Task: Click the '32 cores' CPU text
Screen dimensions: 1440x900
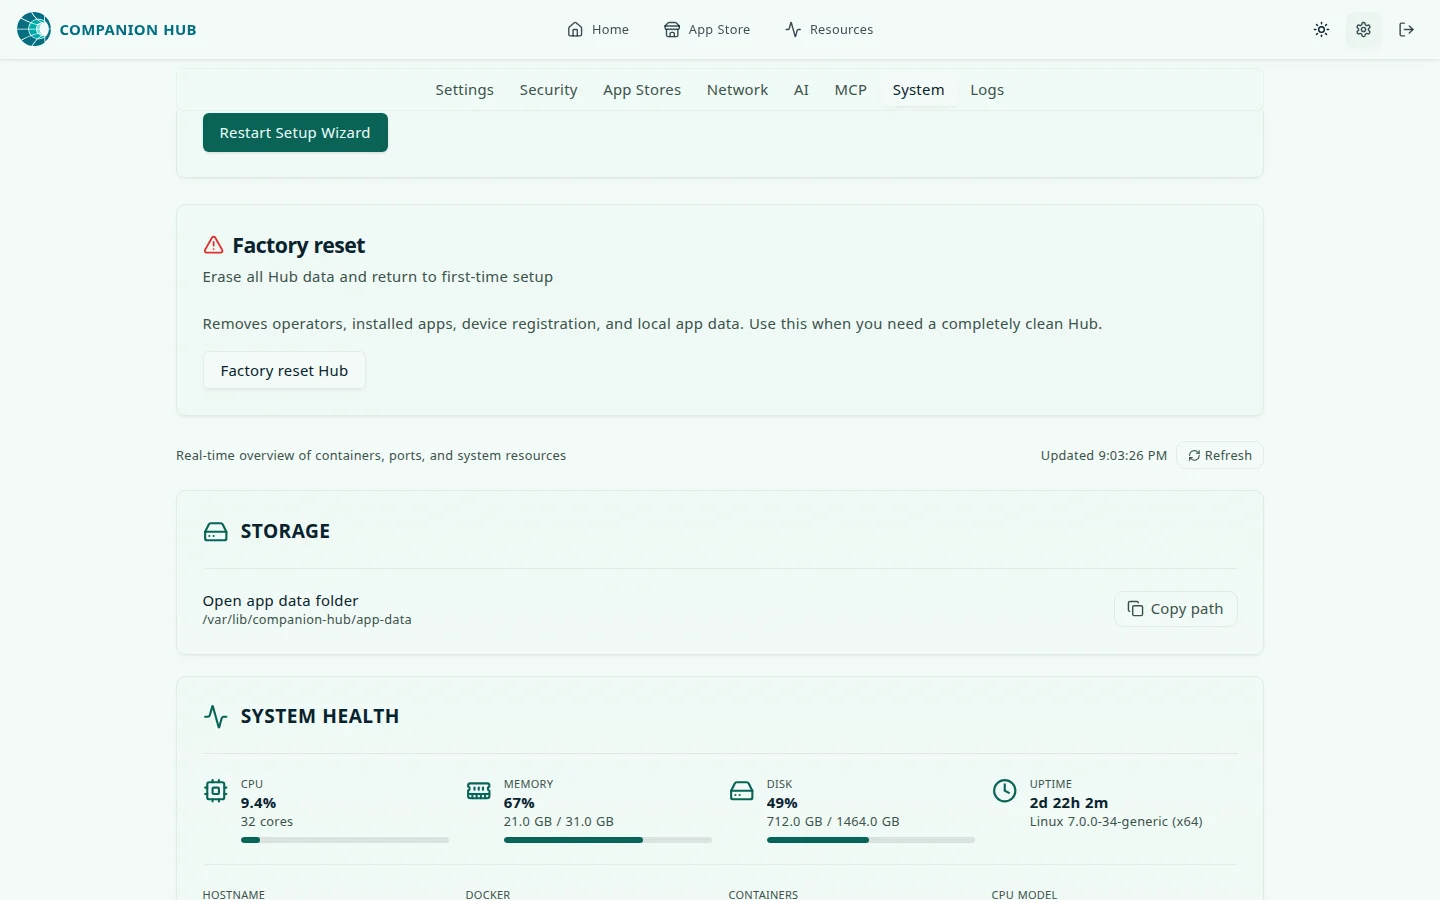Action: tap(267, 822)
